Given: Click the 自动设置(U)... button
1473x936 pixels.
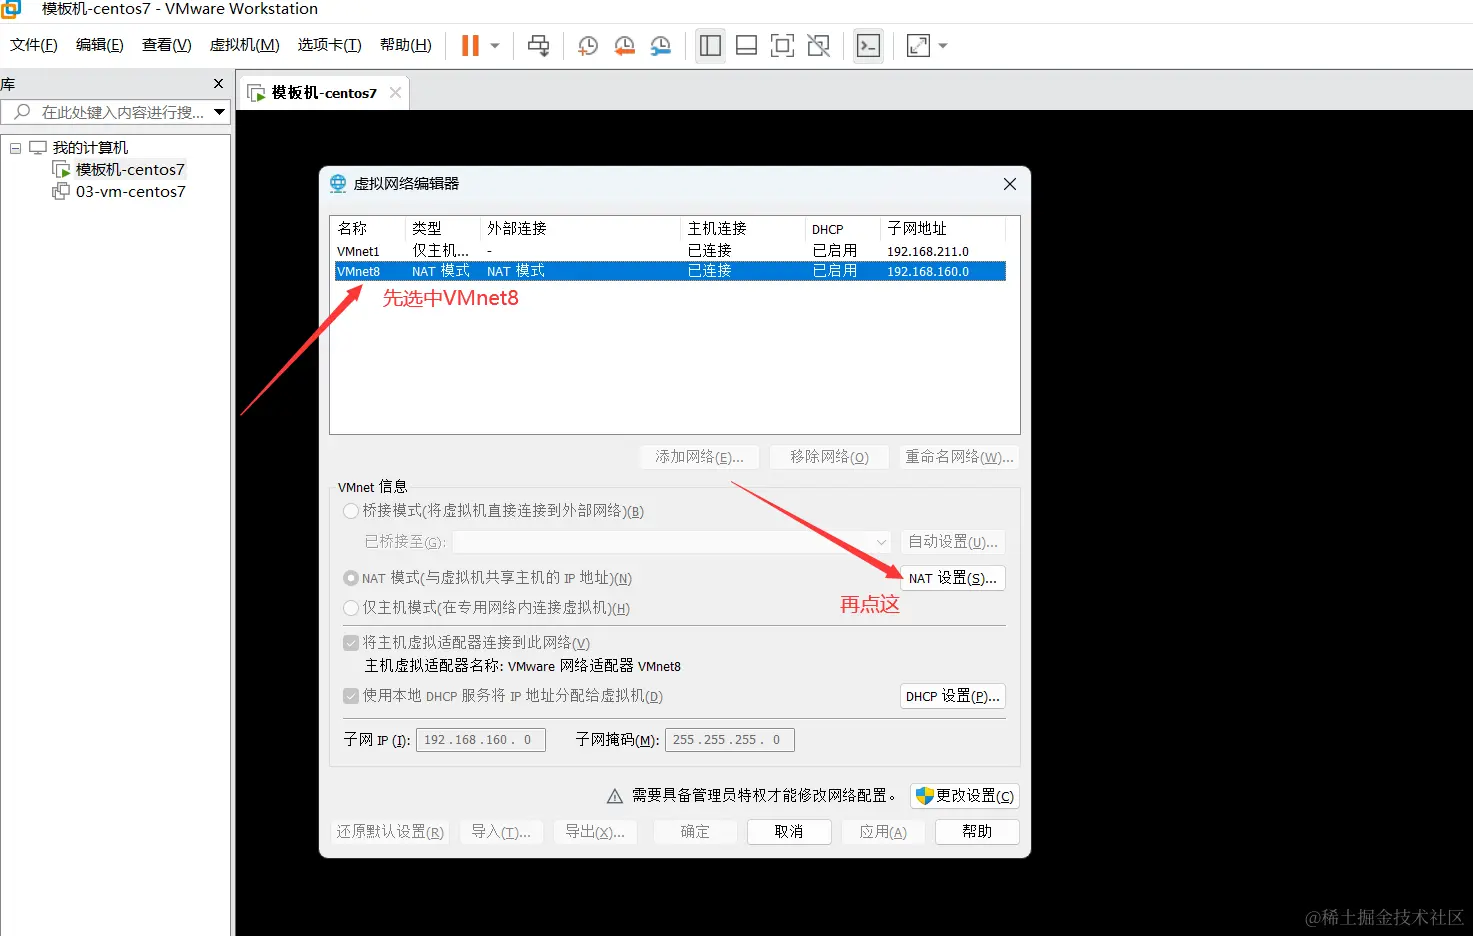Looking at the screenshot, I should pyautogui.click(x=953, y=542).
